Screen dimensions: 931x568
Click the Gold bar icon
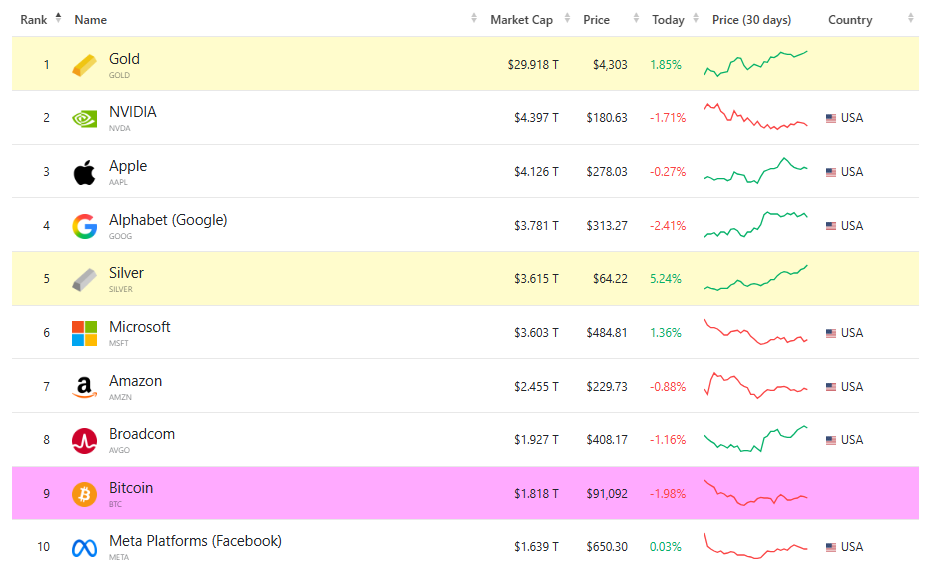[x=85, y=65]
